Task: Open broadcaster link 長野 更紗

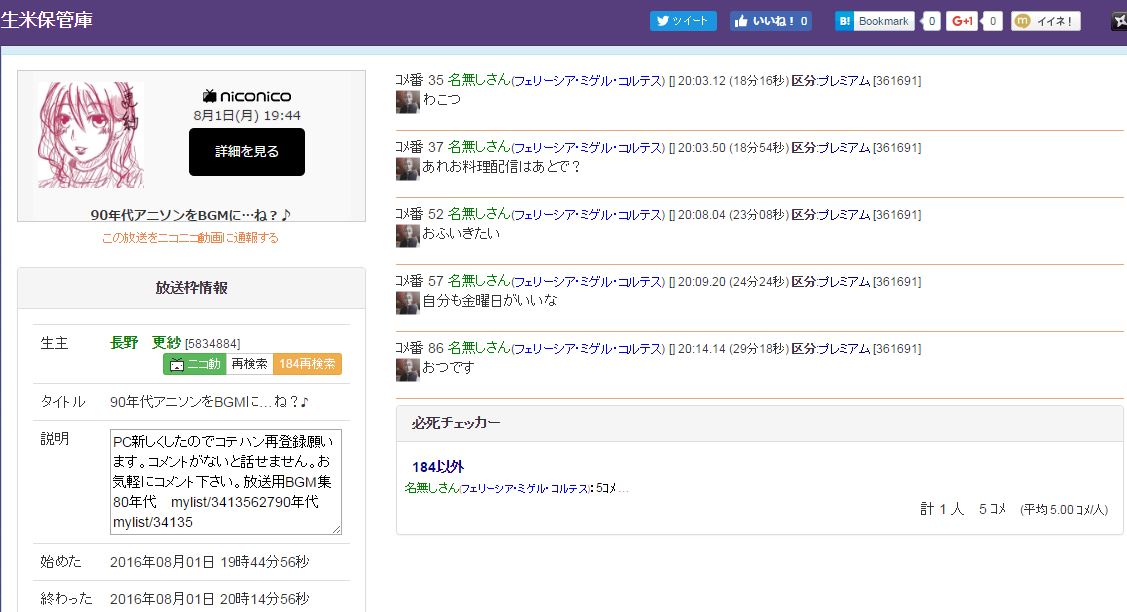Action: coord(145,343)
